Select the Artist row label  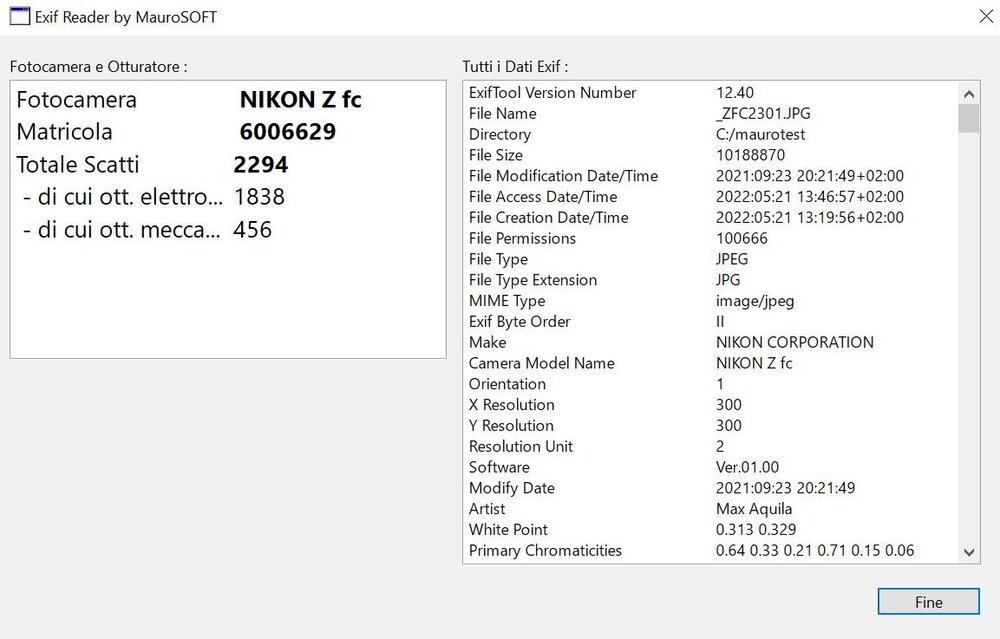[487, 509]
